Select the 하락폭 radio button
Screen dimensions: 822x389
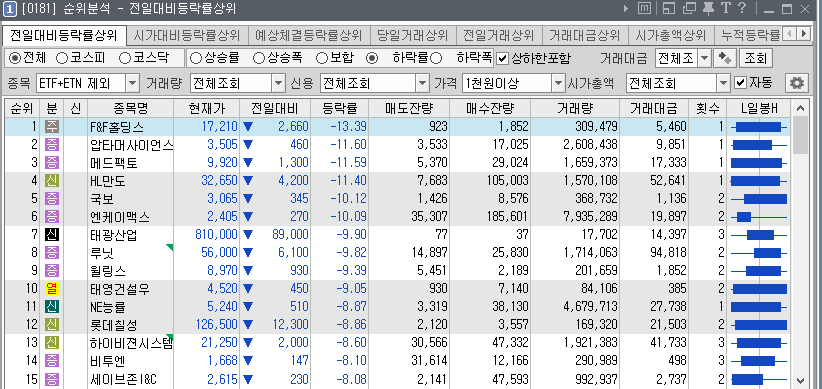[436, 58]
